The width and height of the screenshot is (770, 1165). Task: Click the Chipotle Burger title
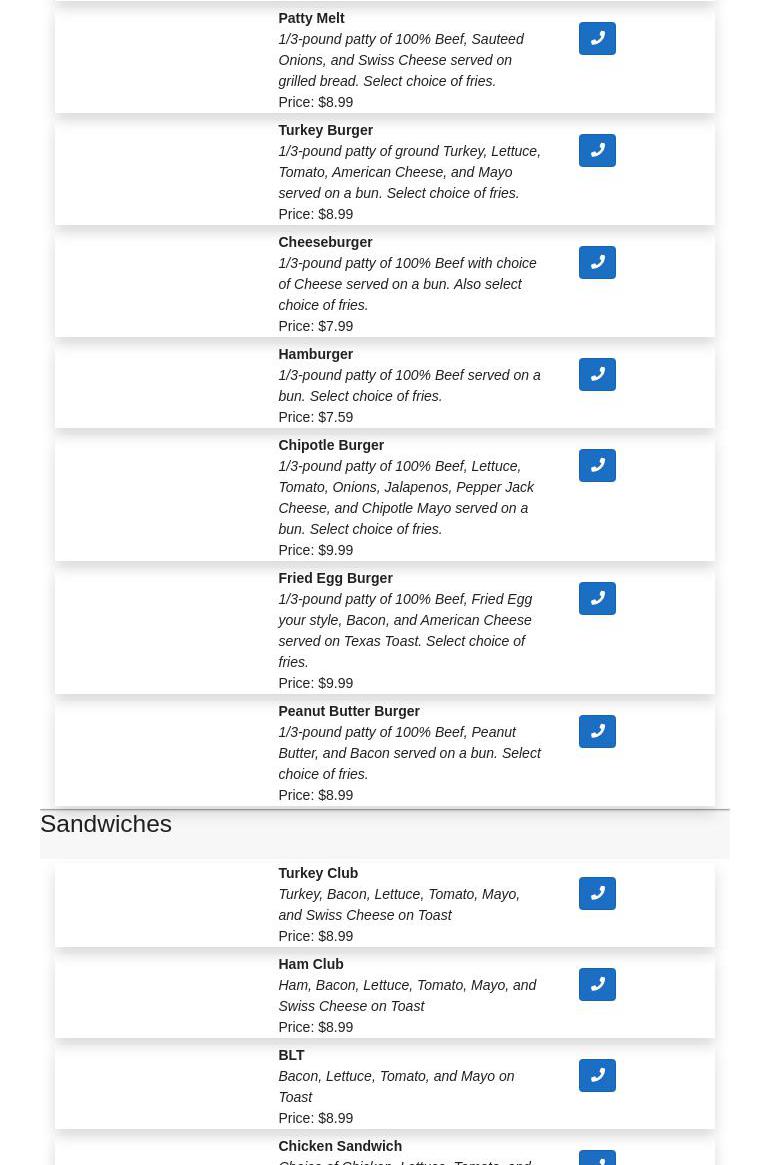[331, 445]
